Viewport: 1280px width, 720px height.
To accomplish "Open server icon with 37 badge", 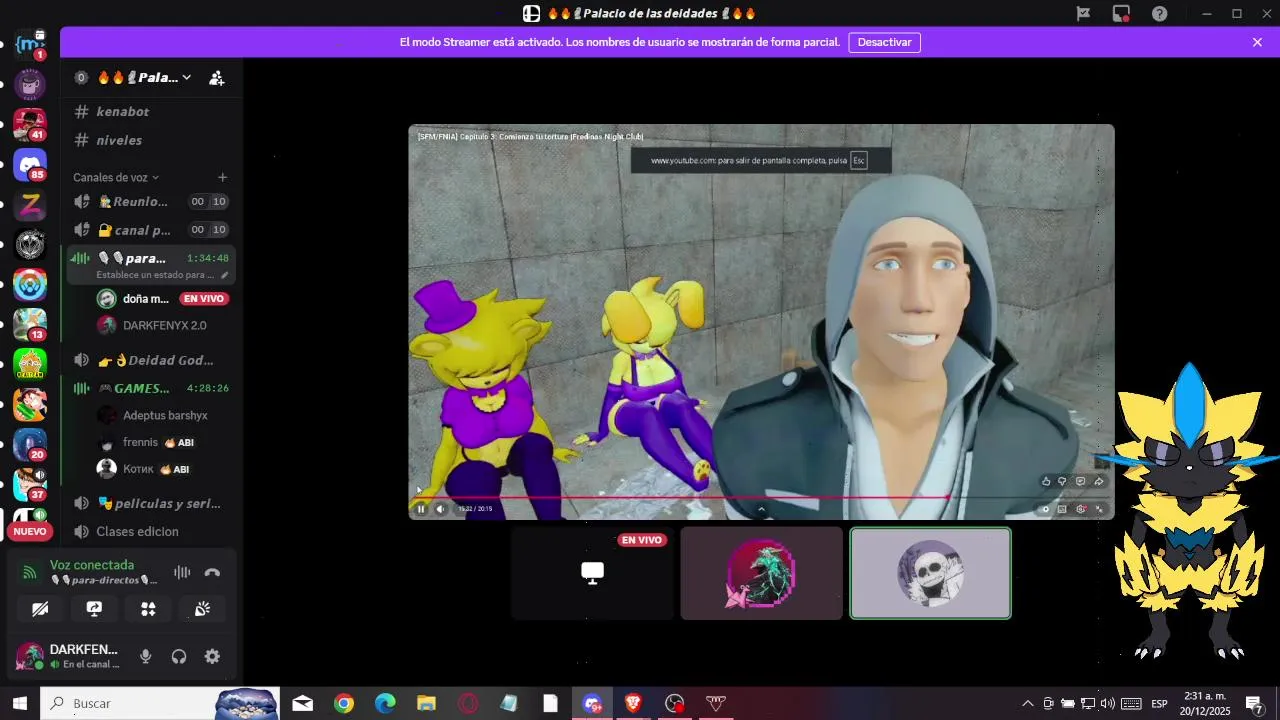I will pyautogui.click(x=30, y=484).
